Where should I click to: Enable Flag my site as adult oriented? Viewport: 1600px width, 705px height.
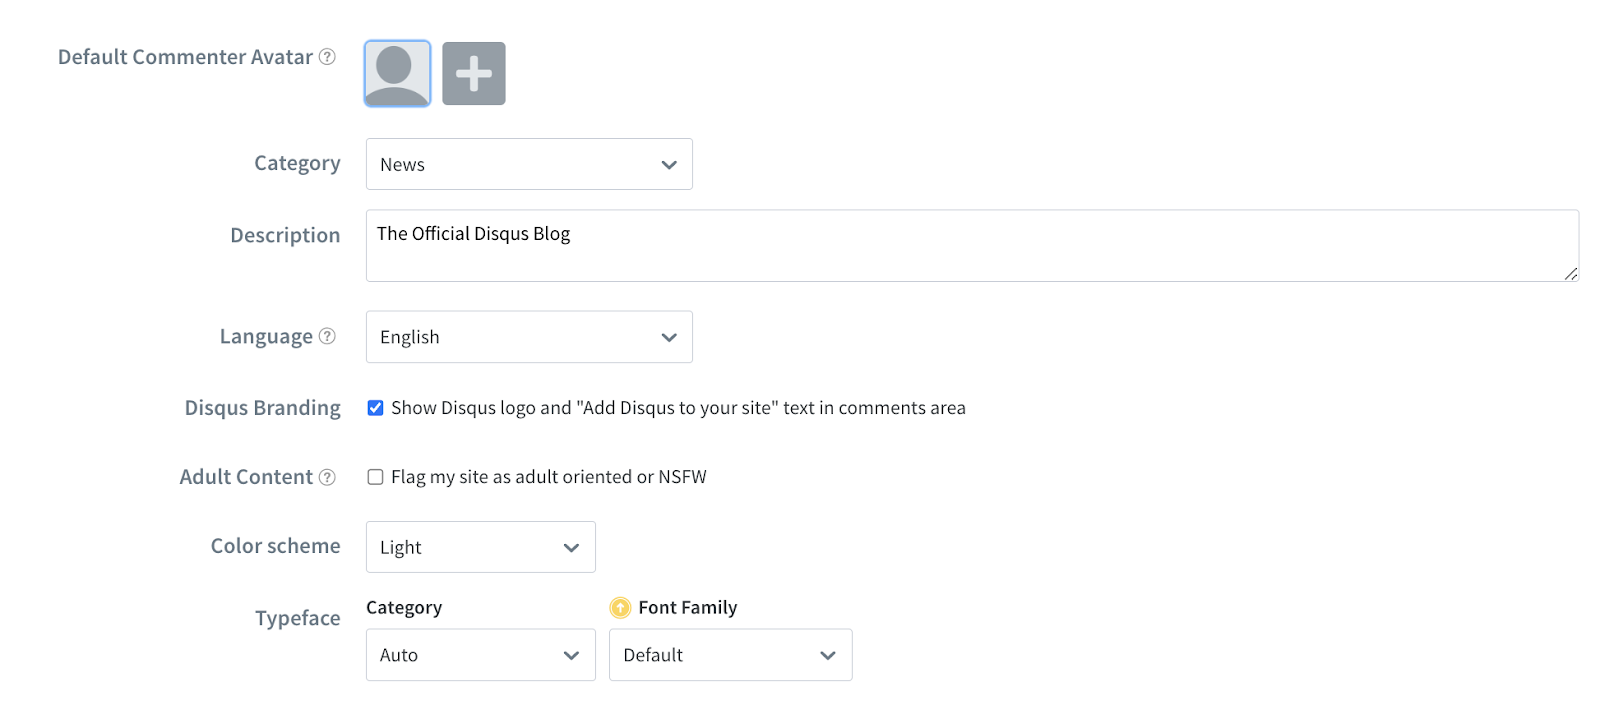[376, 477]
